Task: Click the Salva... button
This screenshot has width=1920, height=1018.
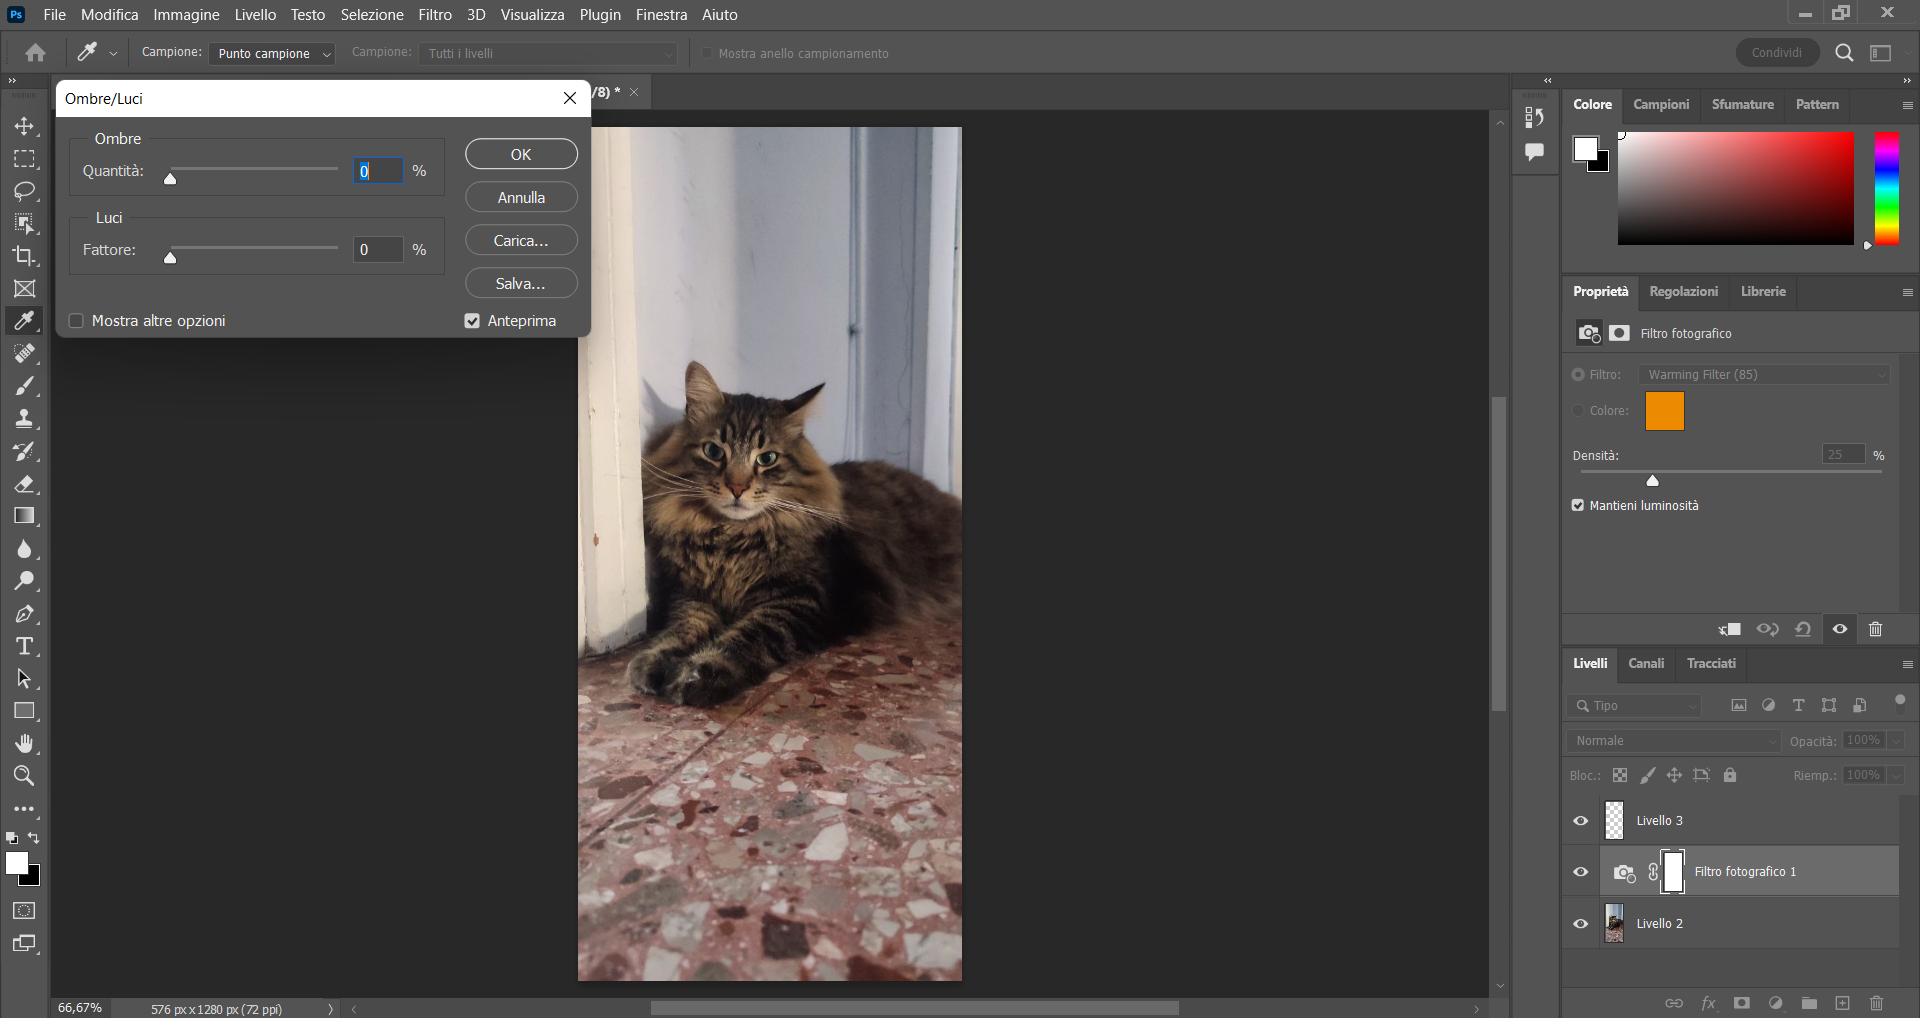Action: [520, 283]
